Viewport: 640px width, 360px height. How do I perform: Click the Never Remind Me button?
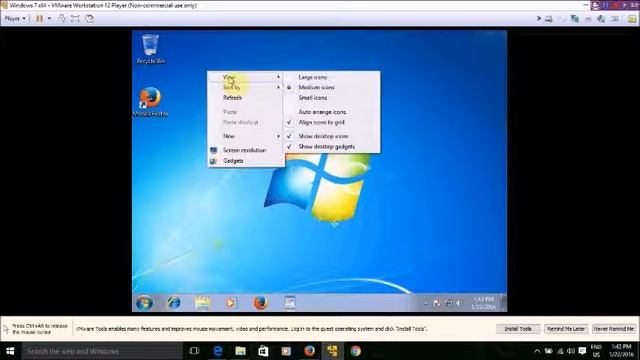(613, 329)
